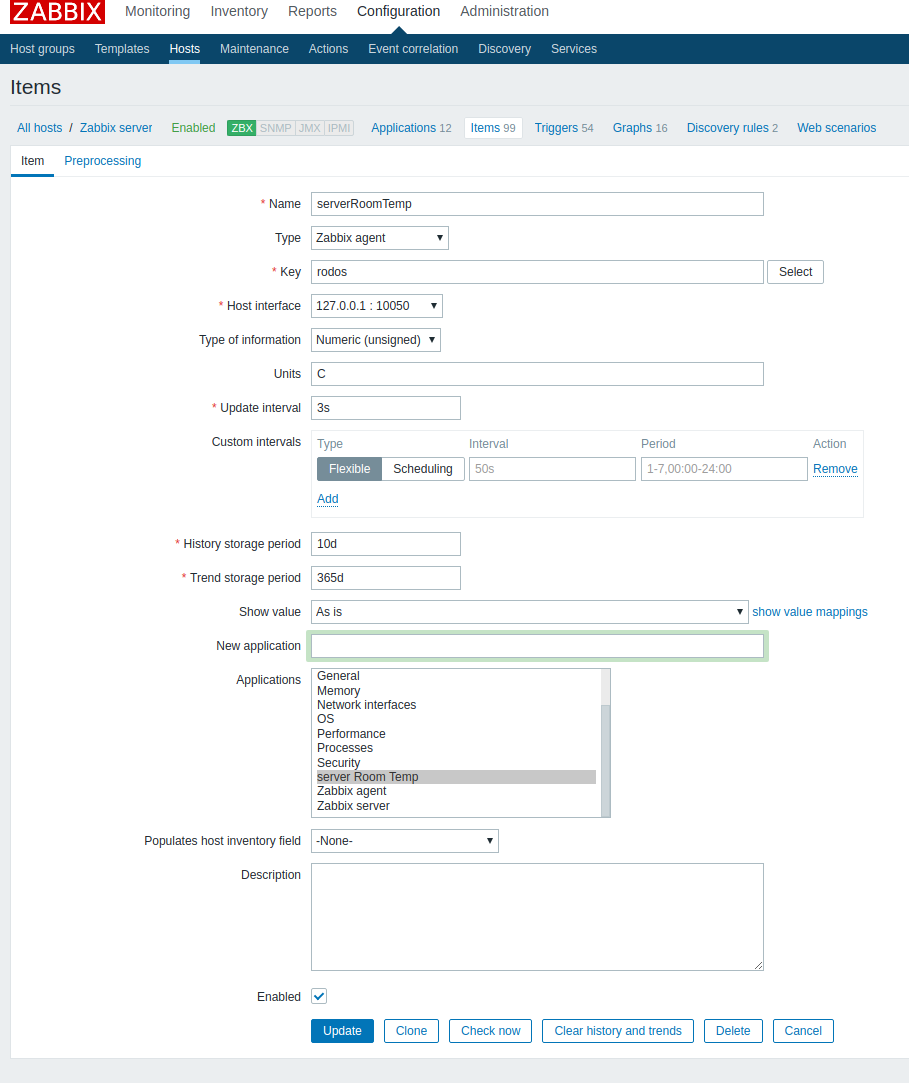
Task: Click the SNMP availability badge
Action: 276,128
